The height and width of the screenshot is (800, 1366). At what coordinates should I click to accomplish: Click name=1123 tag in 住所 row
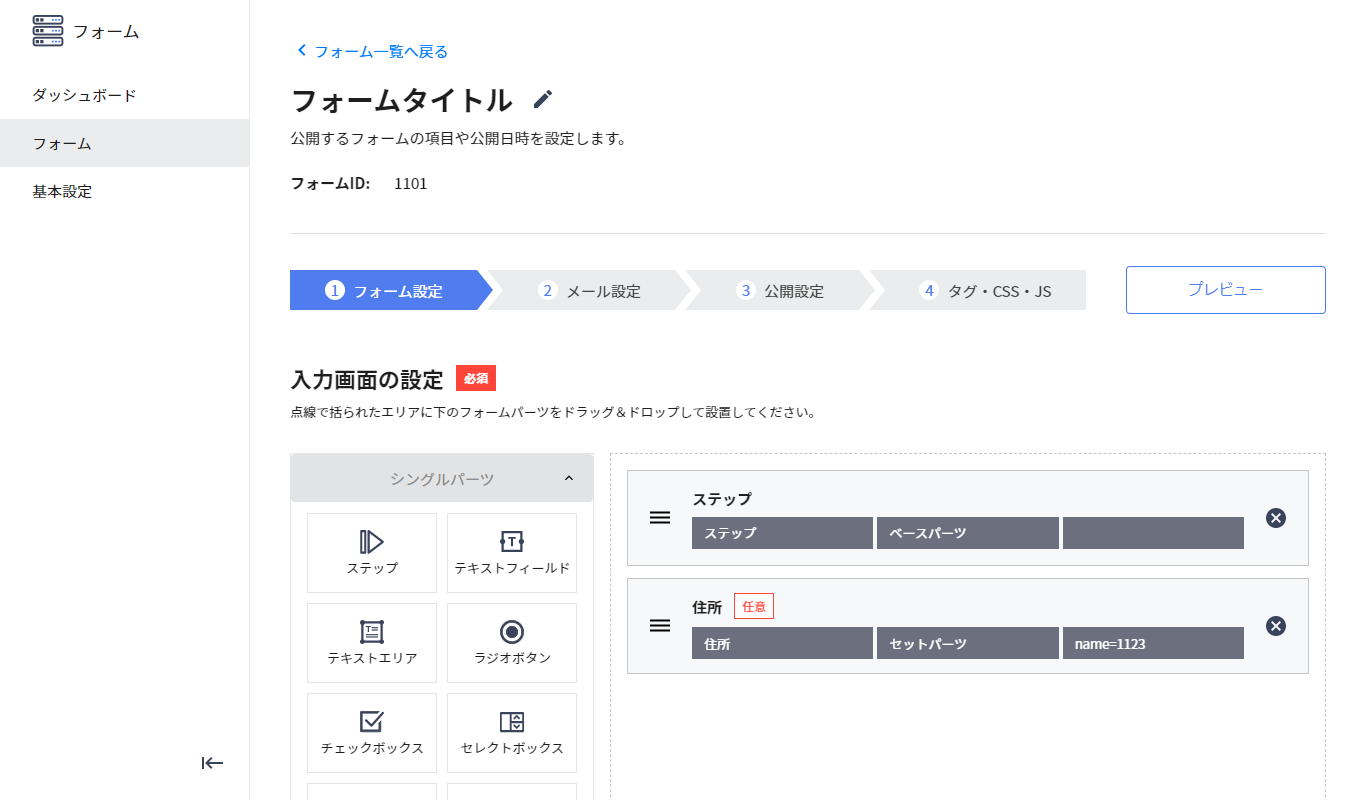coord(1153,643)
